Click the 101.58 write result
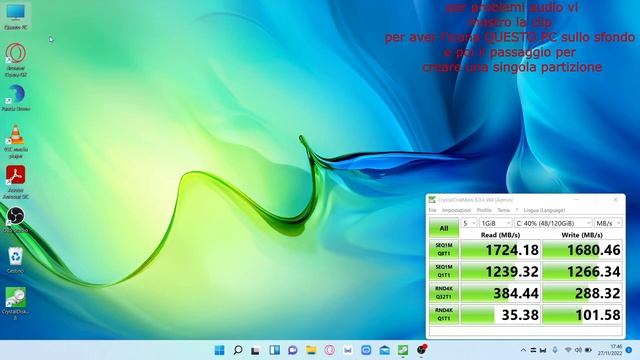 pos(582,315)
